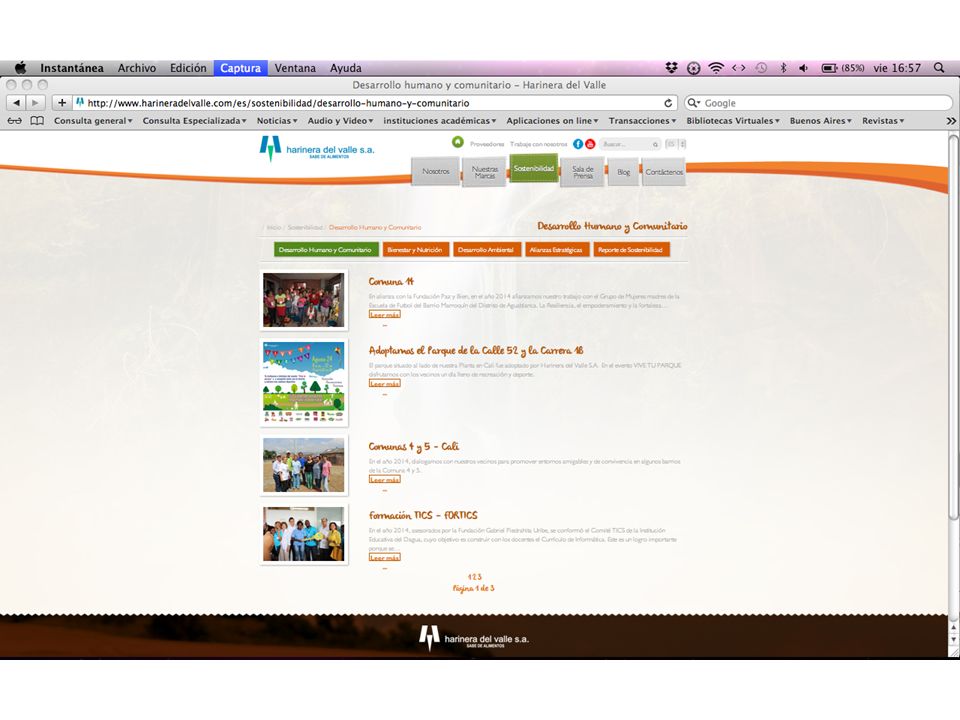Show more bookmarks with the double chevron
The image size is (960, 720).
pos(951,121)
